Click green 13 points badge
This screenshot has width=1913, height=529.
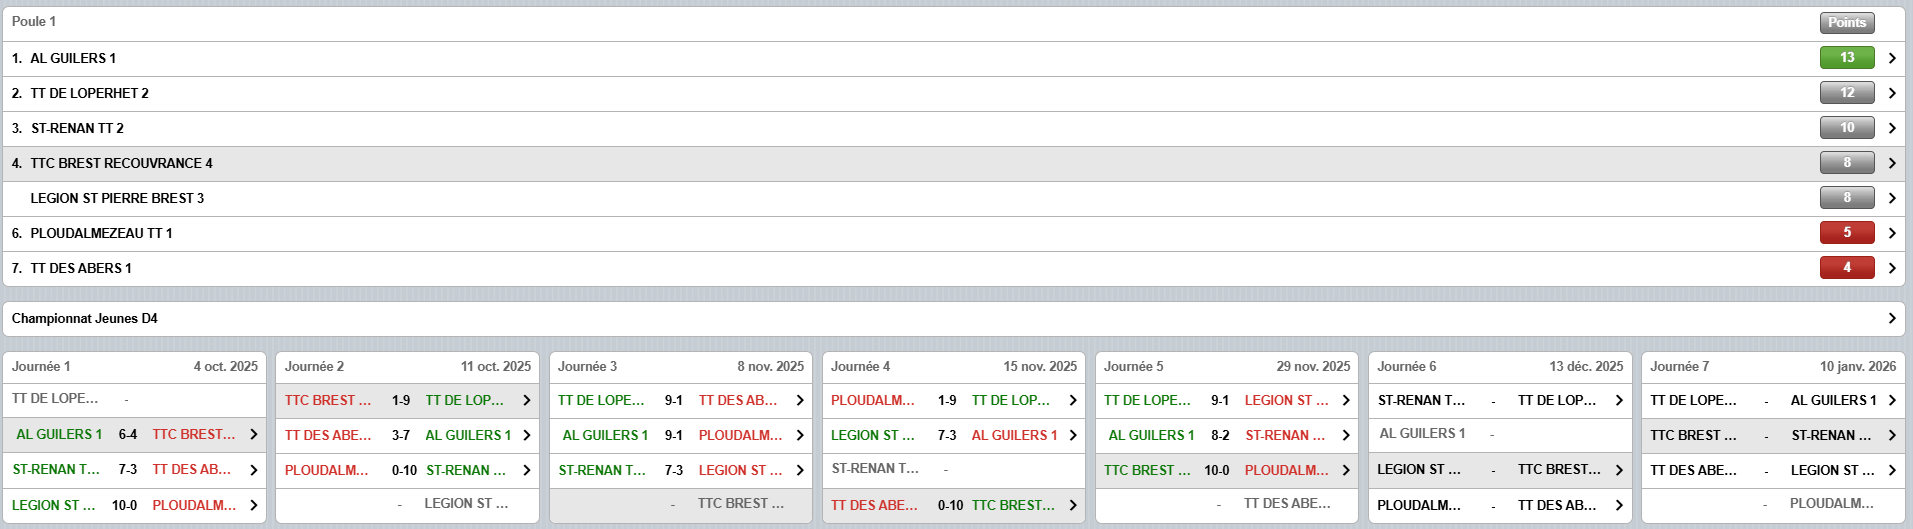tap(1846, 58)
